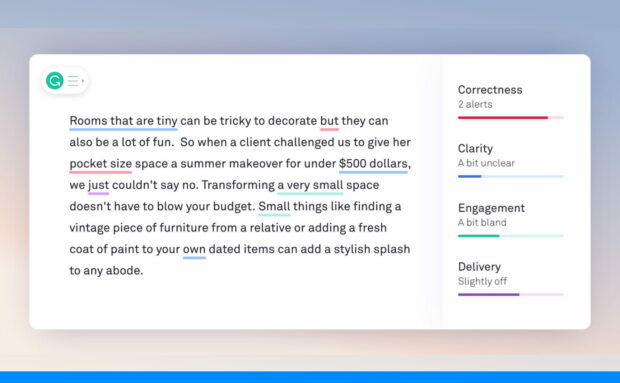Viewport: 620px width, 383px height.
Task: Open the Clarity category
Action: 475,149
